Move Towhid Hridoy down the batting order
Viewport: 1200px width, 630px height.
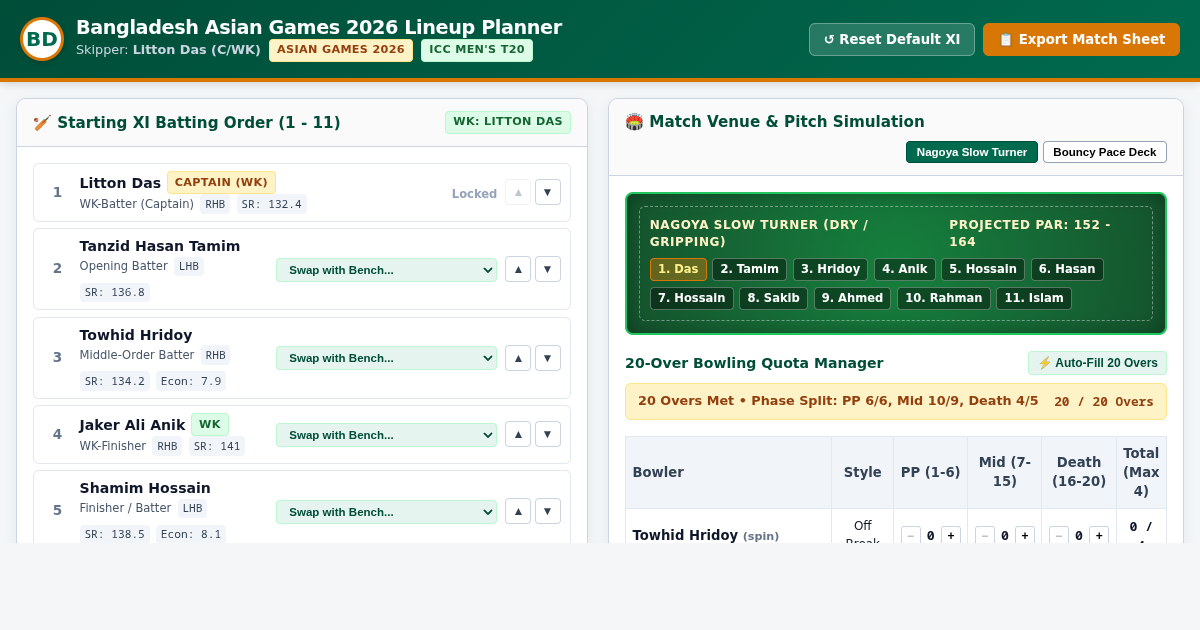click(548, 358)
